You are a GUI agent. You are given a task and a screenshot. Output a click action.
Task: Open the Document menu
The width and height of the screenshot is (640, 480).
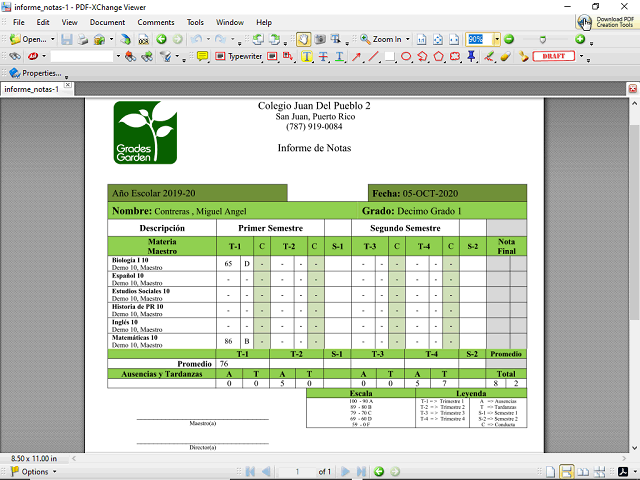point(107,22)
